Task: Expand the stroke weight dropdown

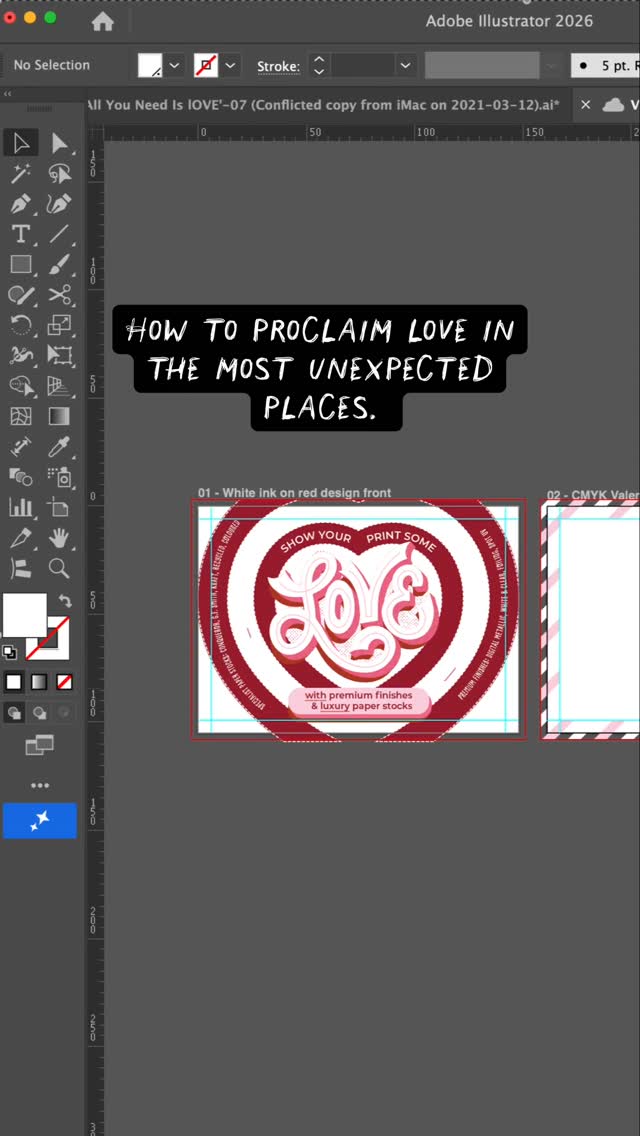Action: tap(405, 65)
